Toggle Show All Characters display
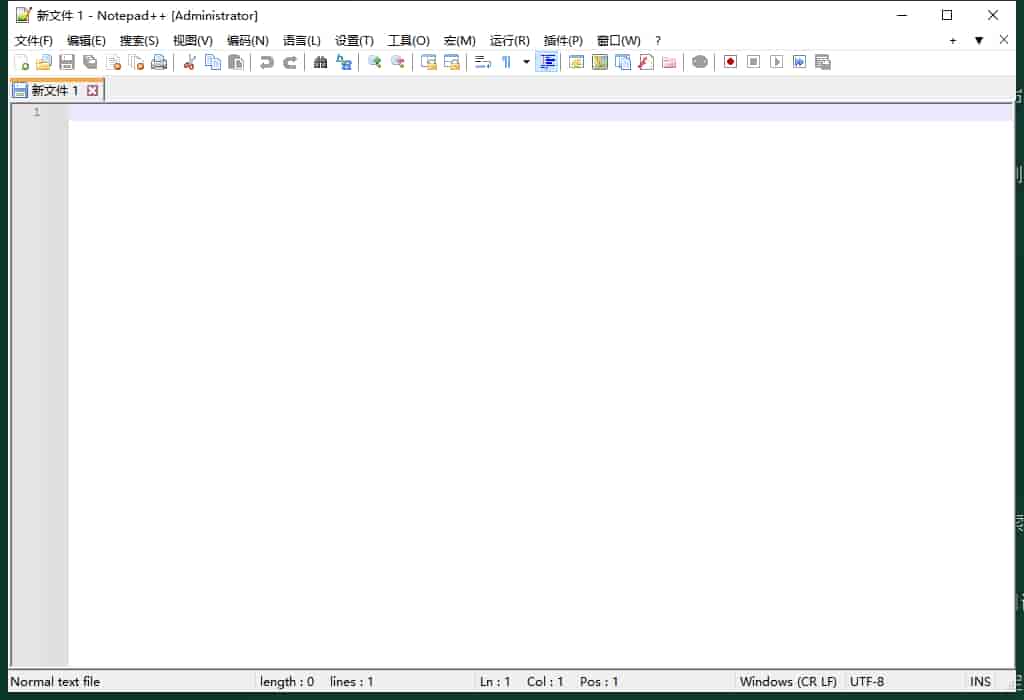Screen dimensions: 1024x700 tap(507, 61)
